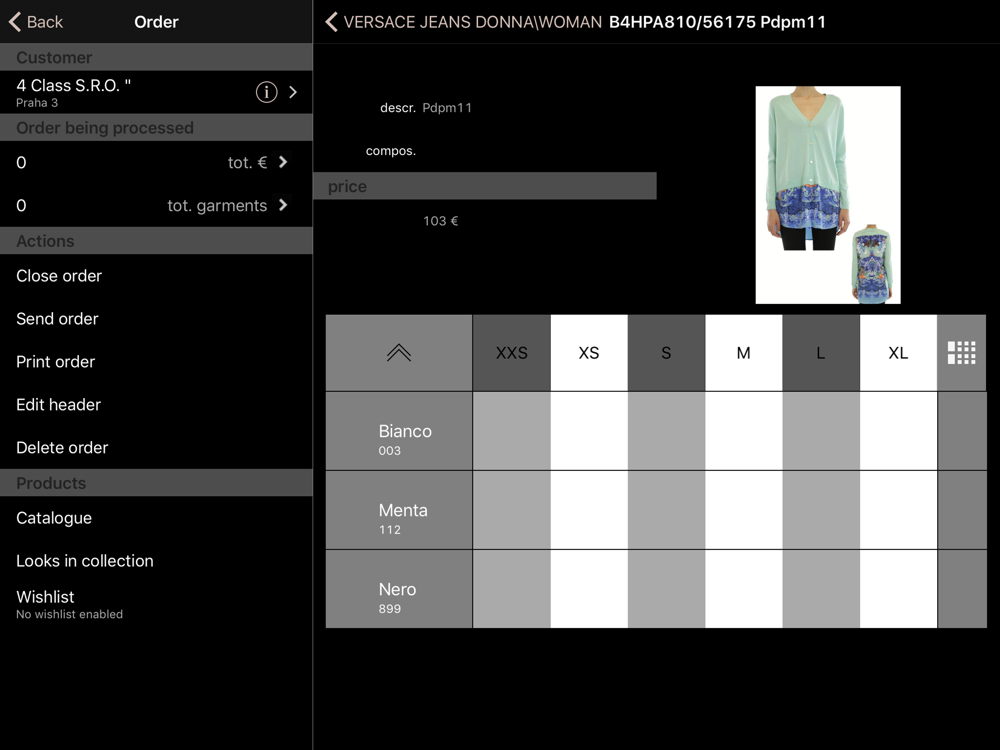Select the Menta 112 color row
Viewport: 1000px width, 750px height.
coord(399,510)
